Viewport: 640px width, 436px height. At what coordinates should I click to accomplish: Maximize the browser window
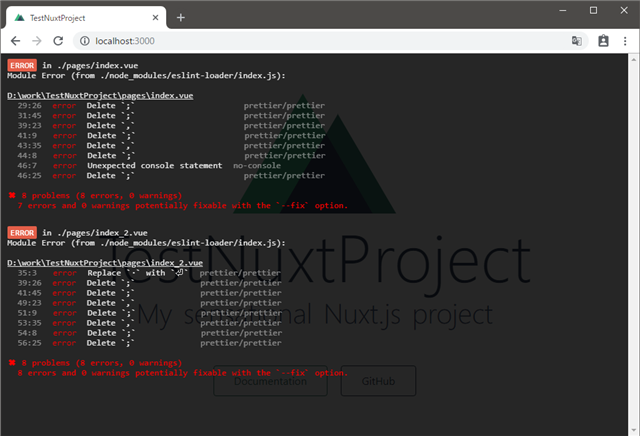pos(593,11)
